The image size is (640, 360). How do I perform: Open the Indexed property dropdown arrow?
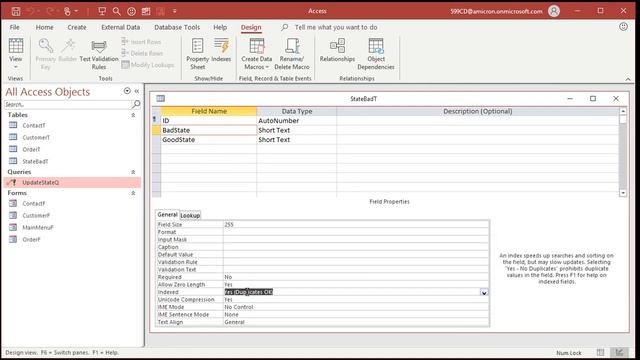pyautogui.click(x=484, y=292)
